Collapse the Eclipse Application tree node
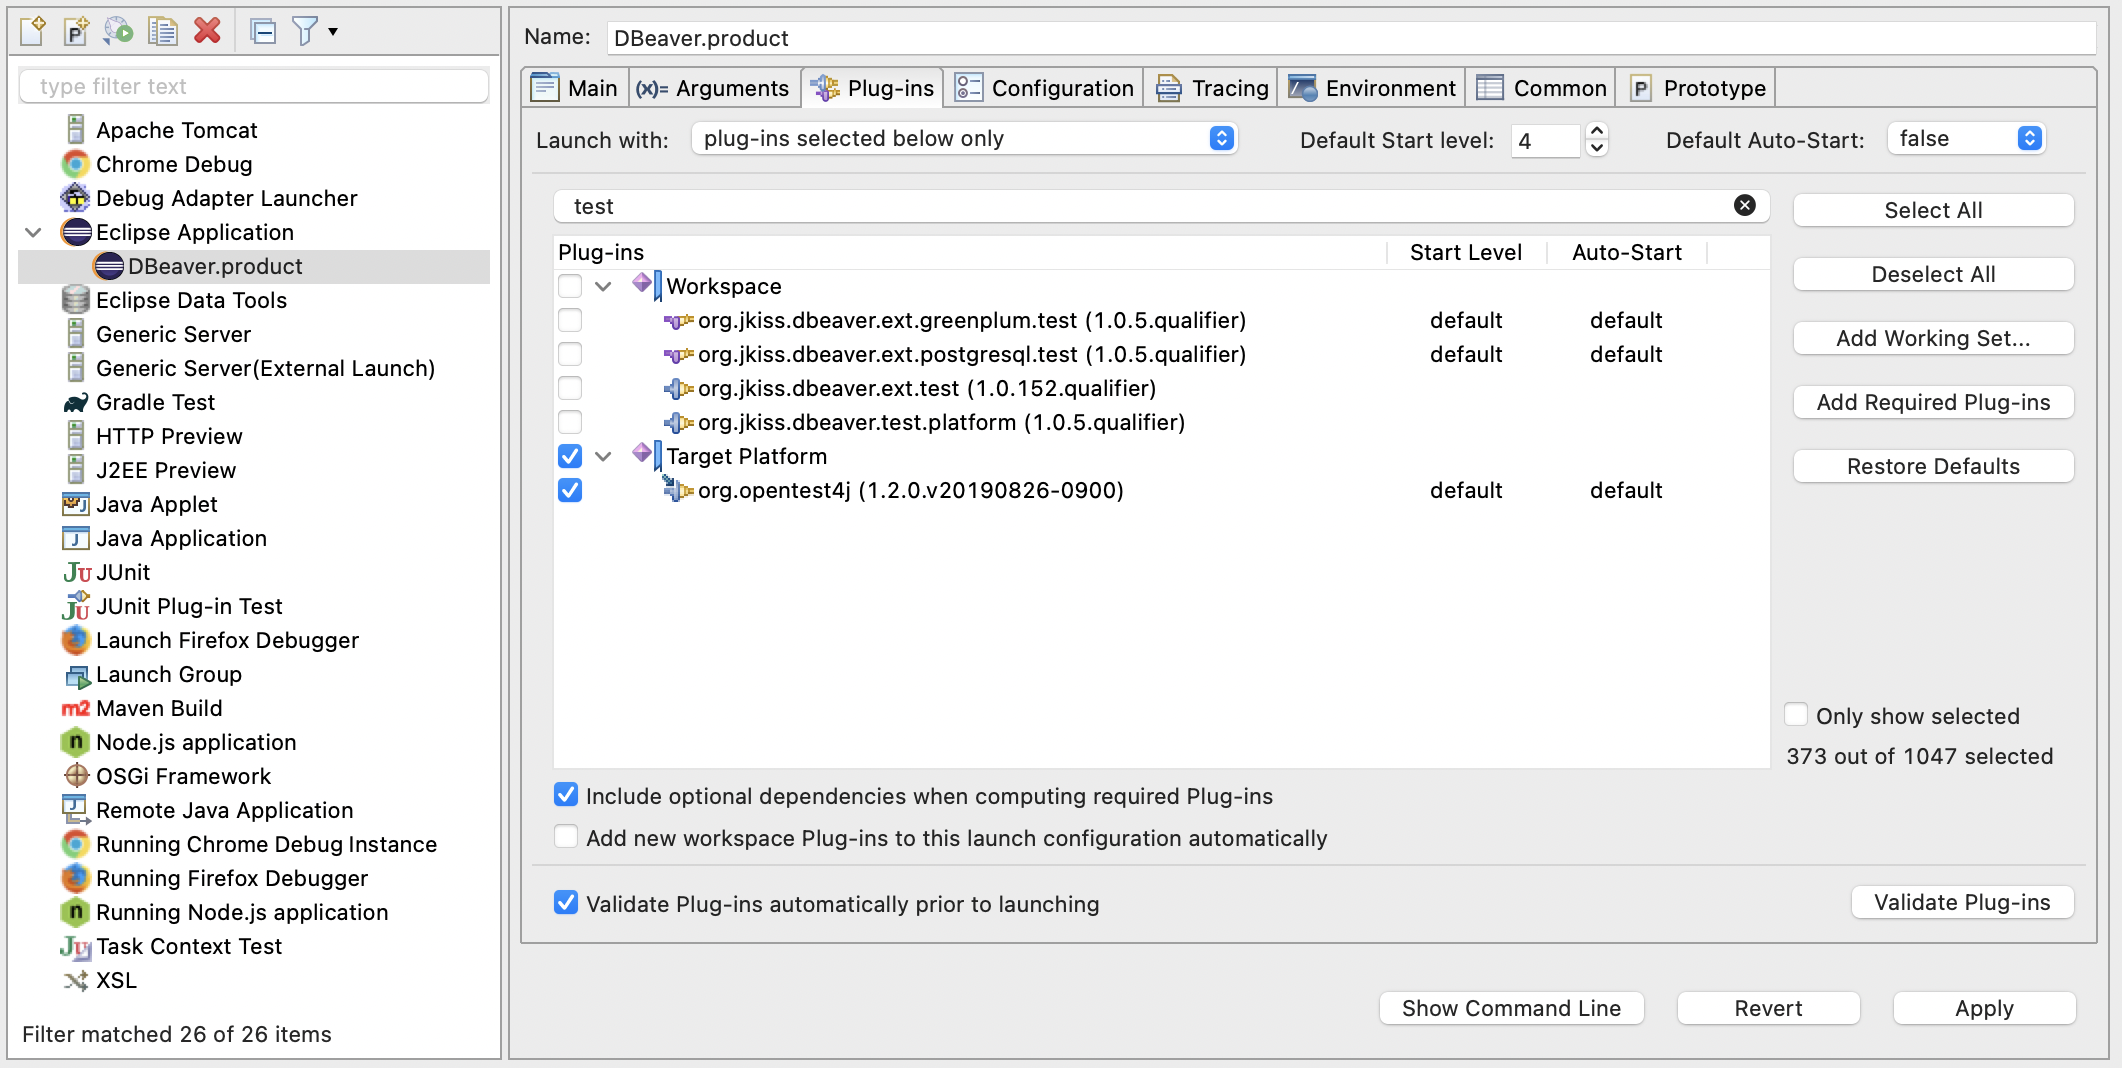Image resolution: width=2122 pixels, height=1068 pixels. (33, 232)
